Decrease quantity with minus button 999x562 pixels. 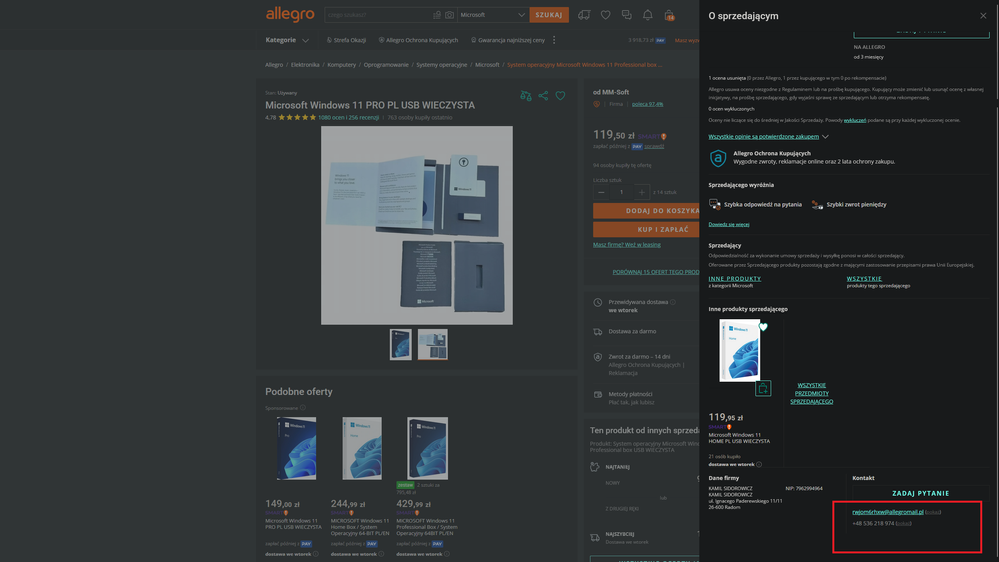click(601, 192)
